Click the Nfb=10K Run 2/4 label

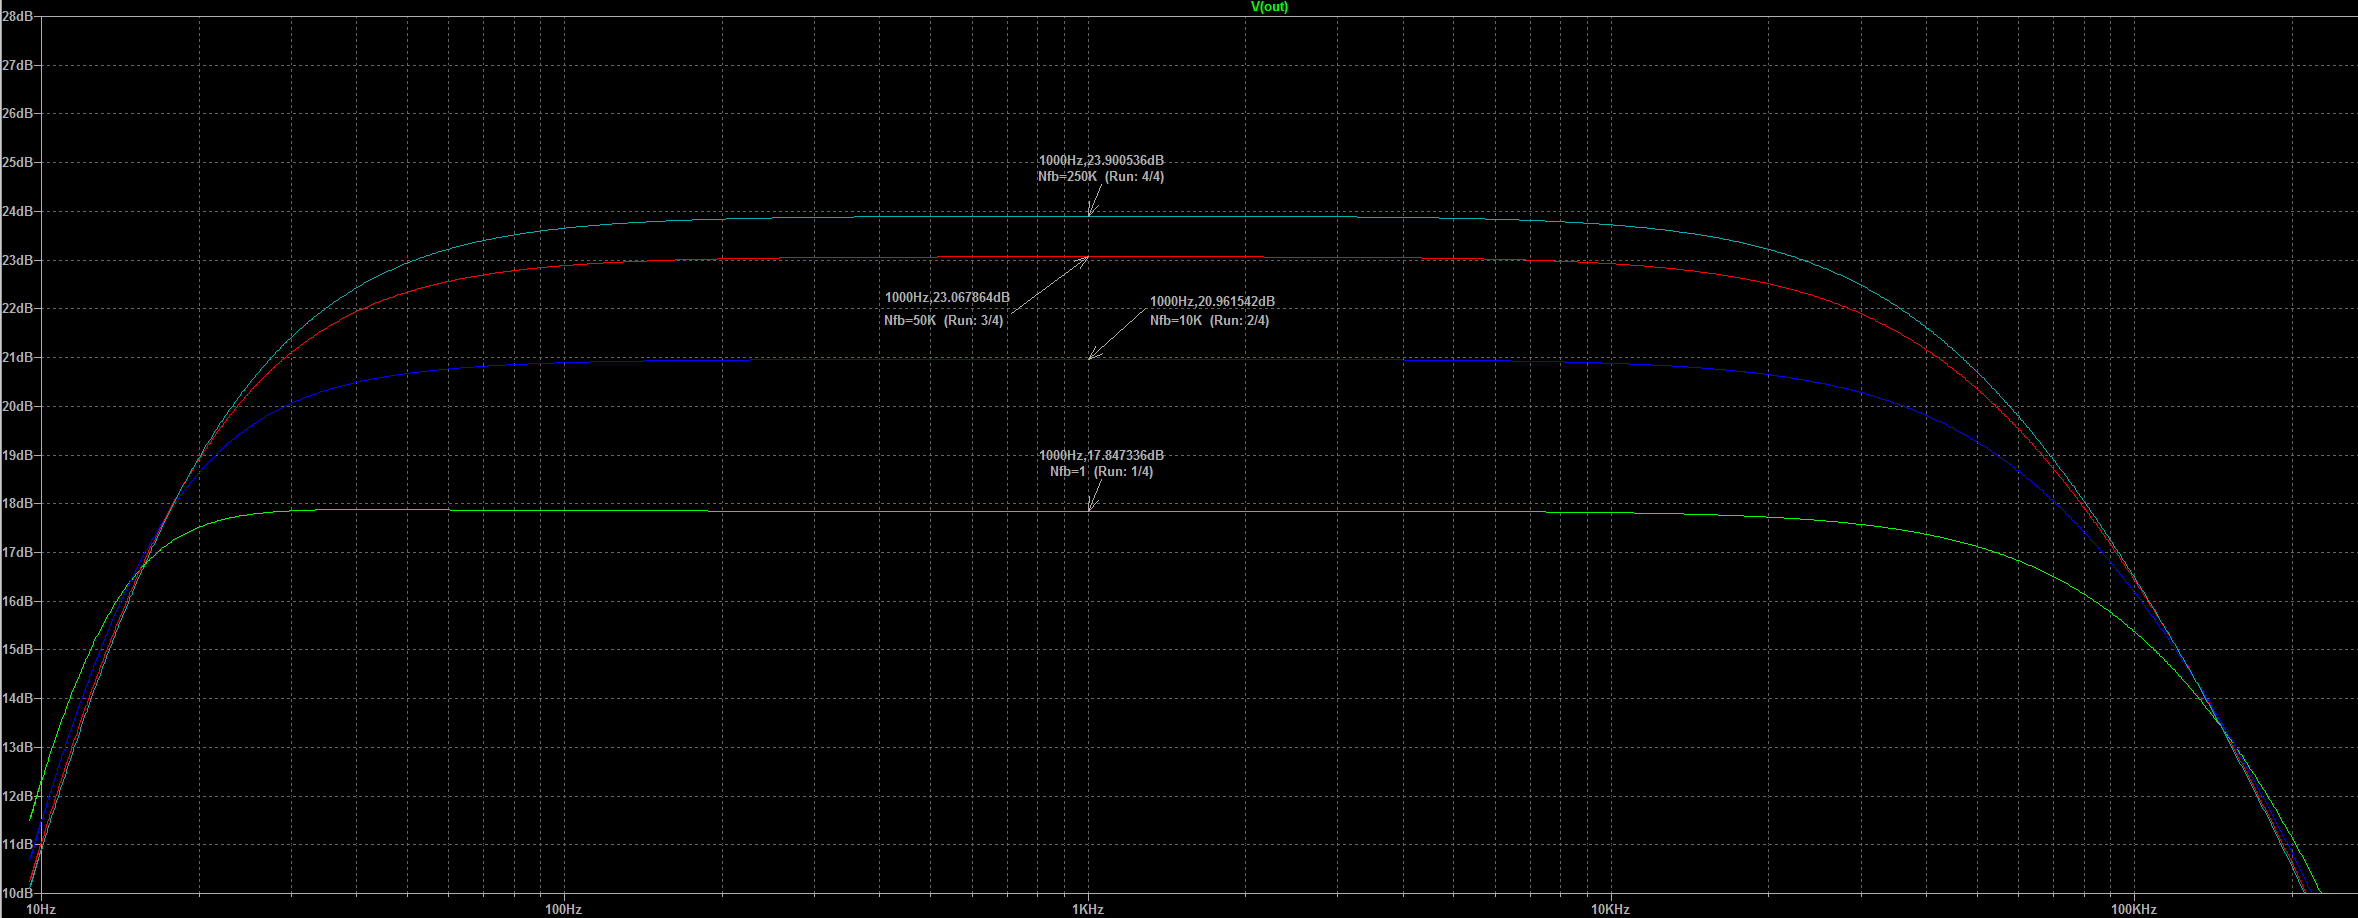(1209, 321)
